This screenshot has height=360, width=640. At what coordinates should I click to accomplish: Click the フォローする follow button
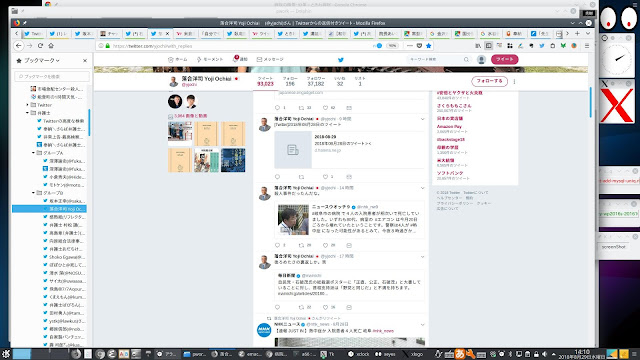tap(489, 81)
